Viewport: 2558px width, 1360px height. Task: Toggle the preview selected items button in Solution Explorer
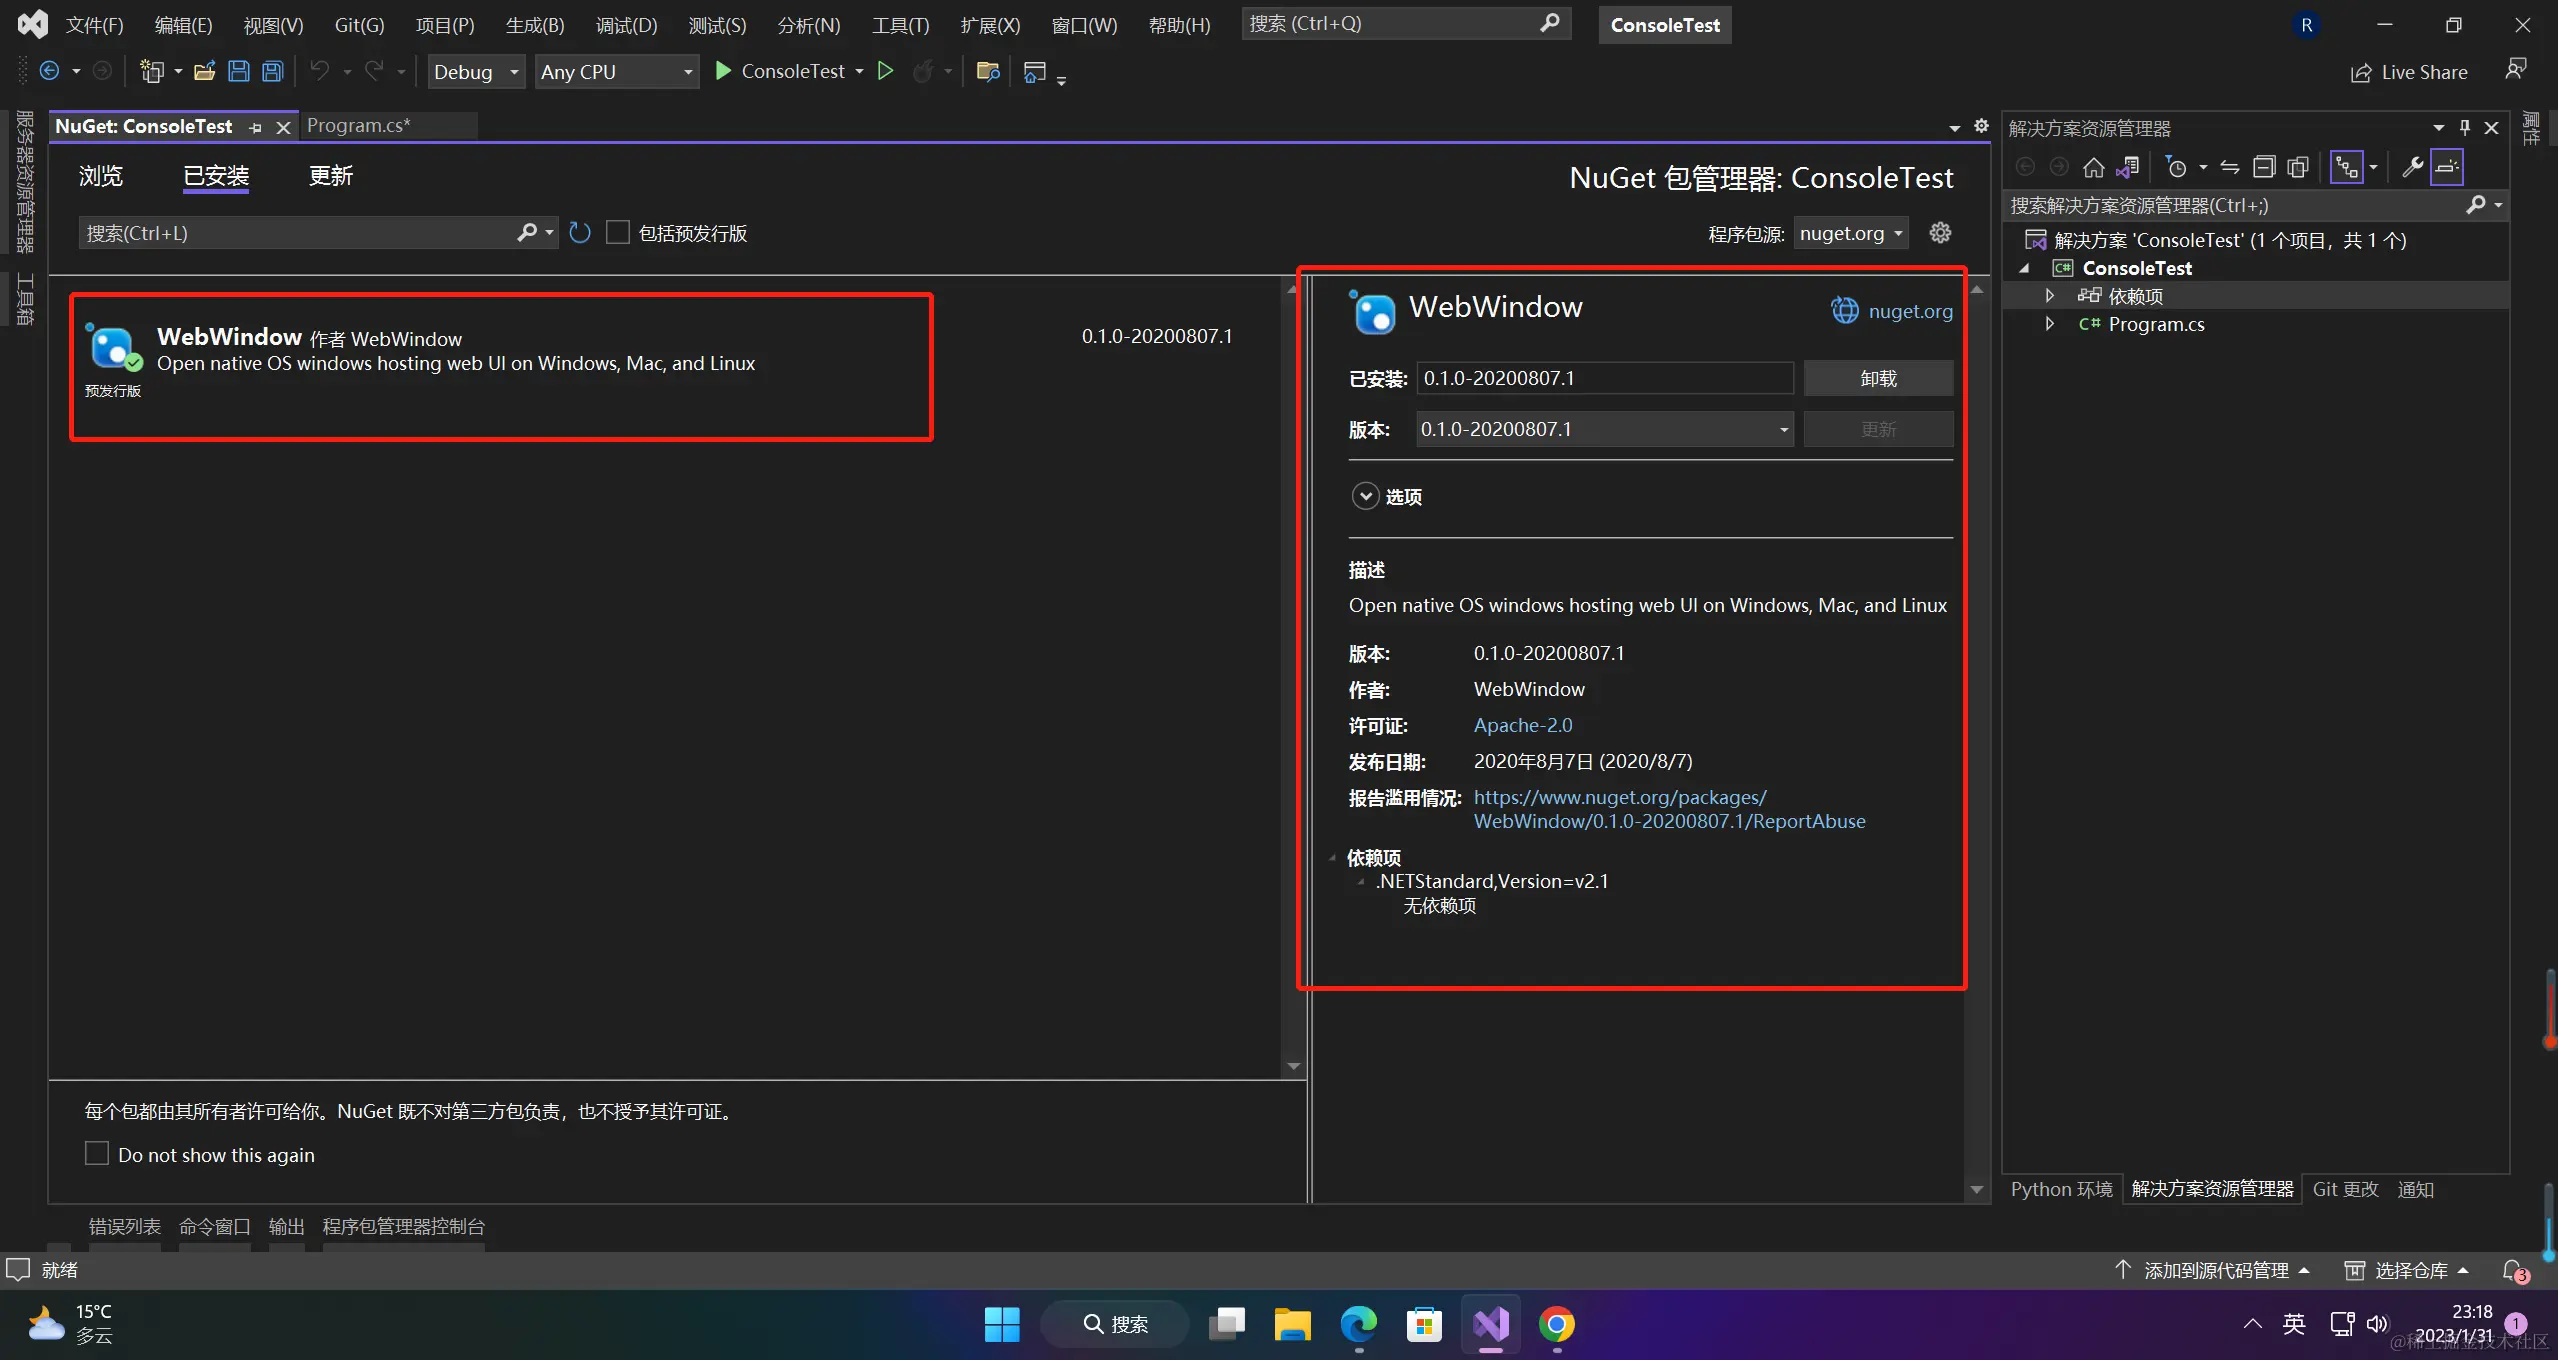click(2447, 167)
